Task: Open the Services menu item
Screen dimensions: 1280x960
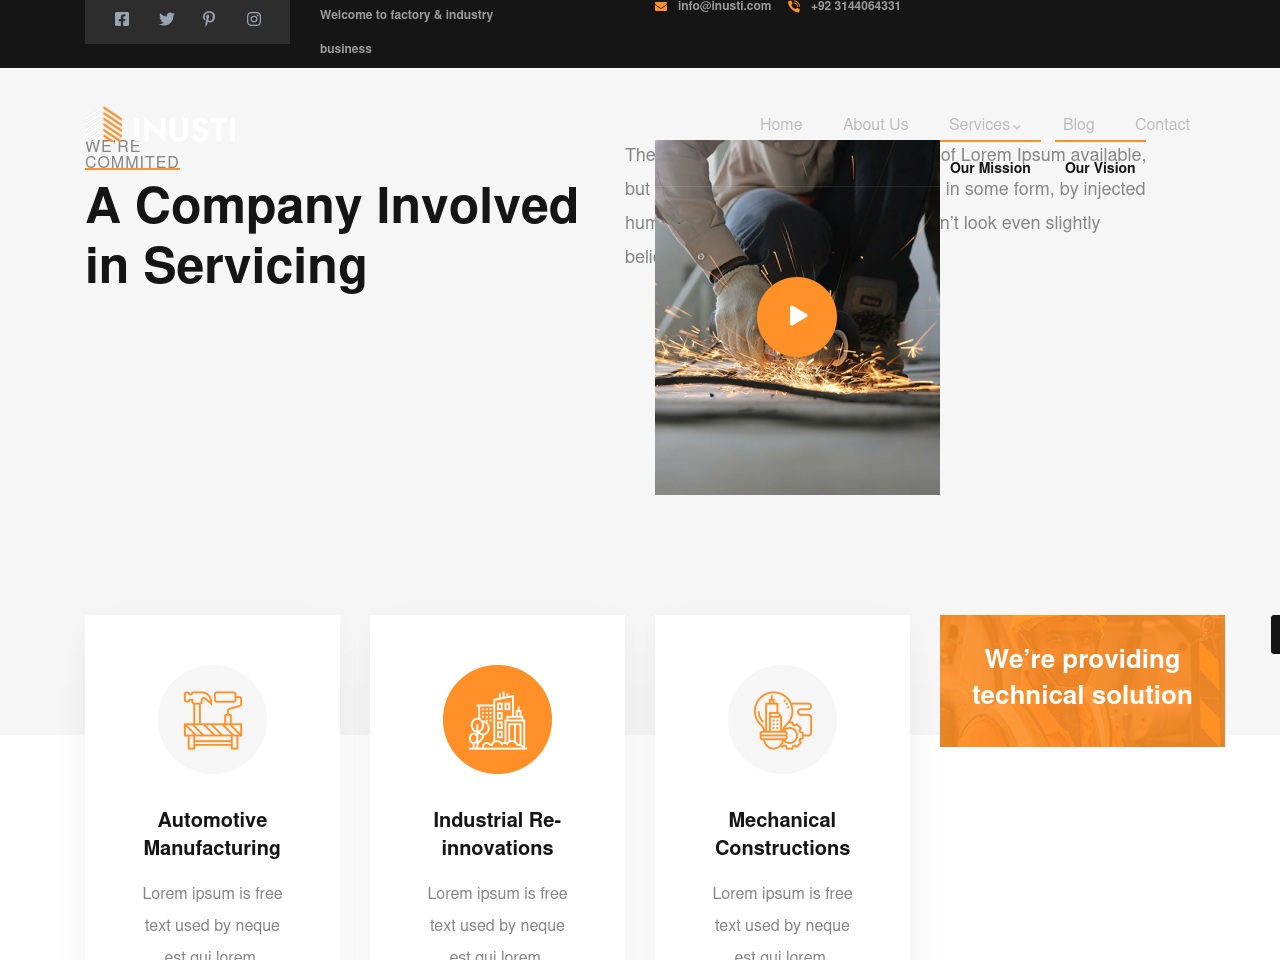Action: click(x=979, y=125)
